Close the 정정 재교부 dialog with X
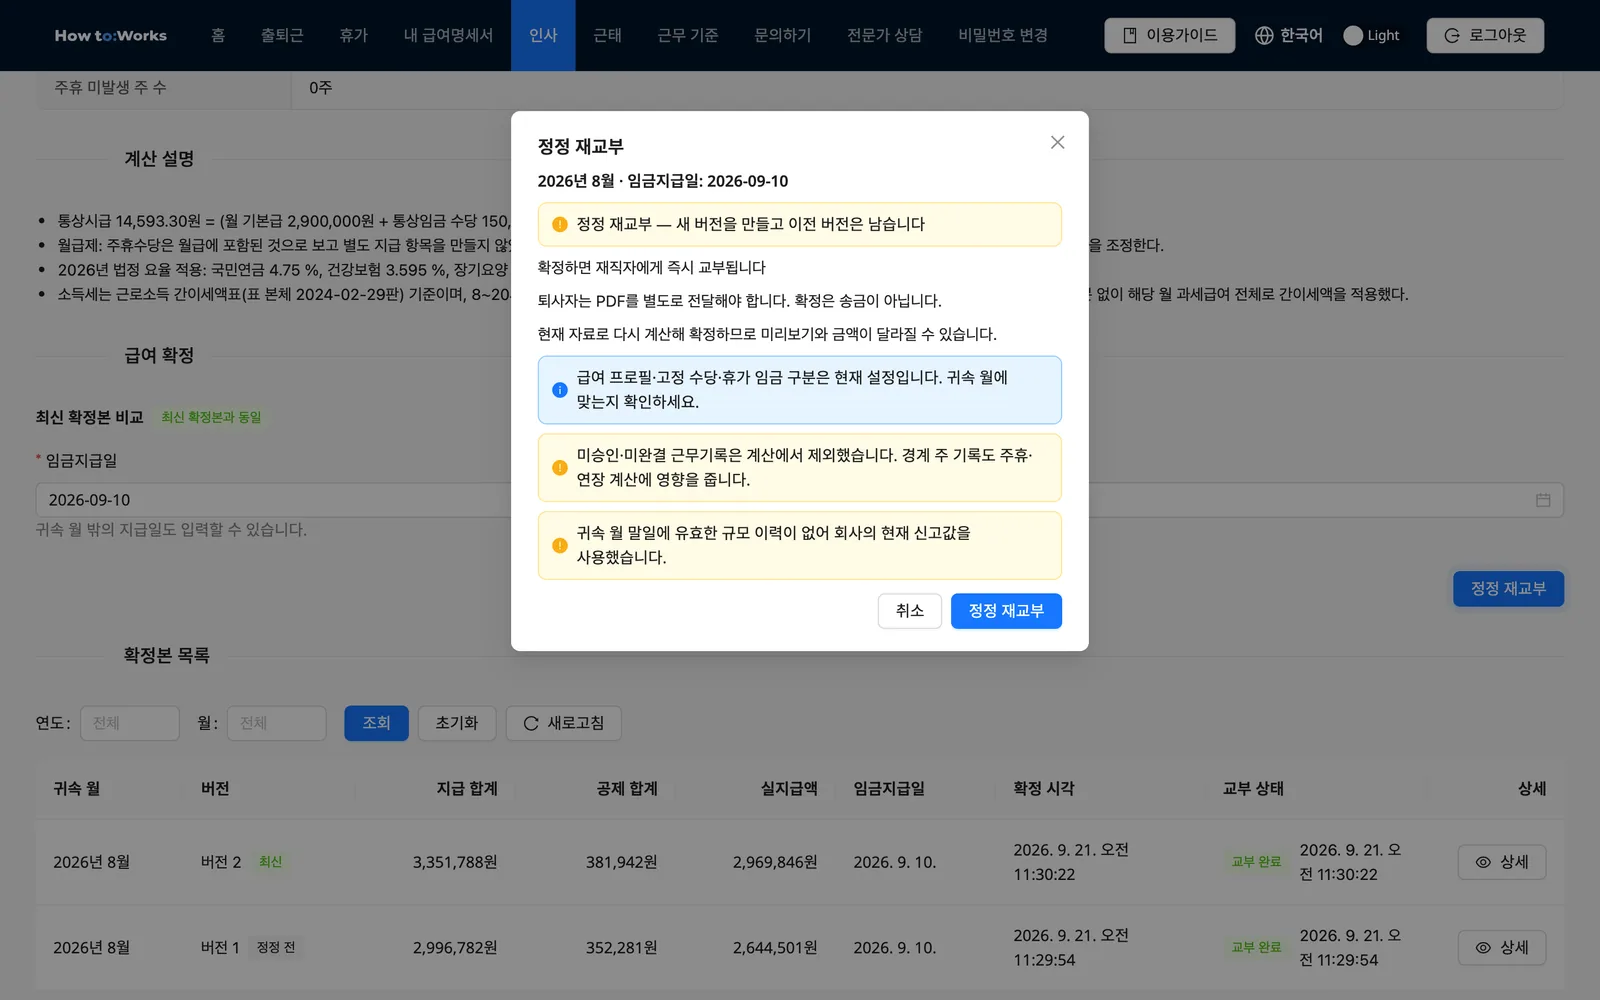The image size is (1600, 1000). click(1057, 142)
